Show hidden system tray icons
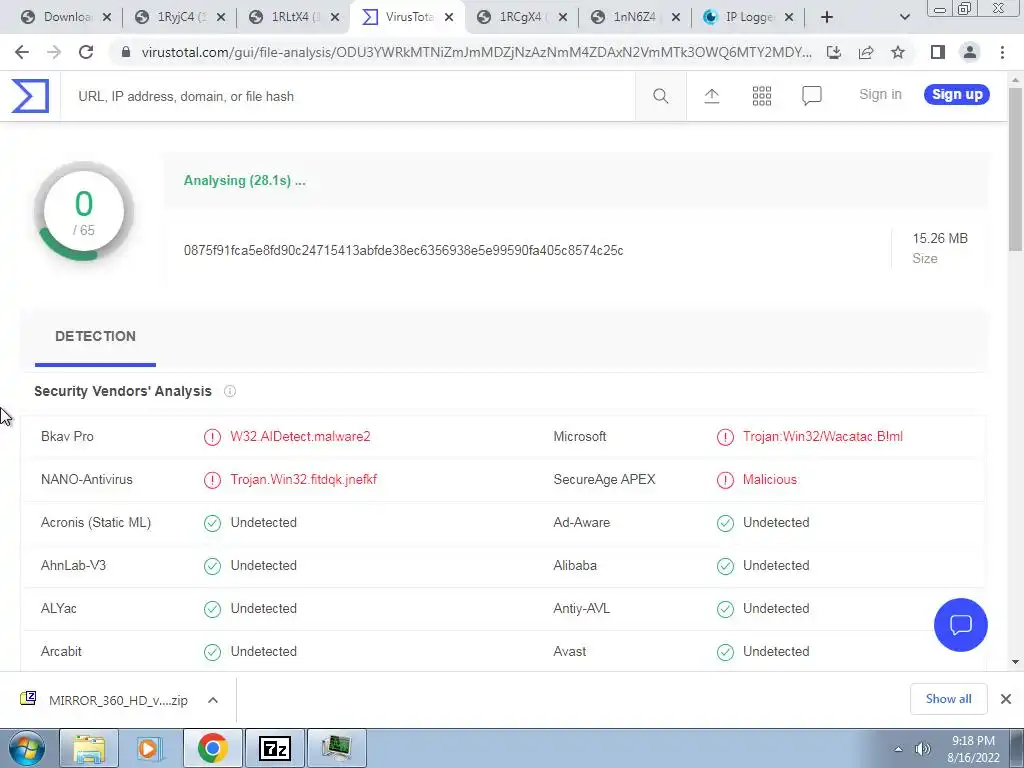 pos(899,749)
